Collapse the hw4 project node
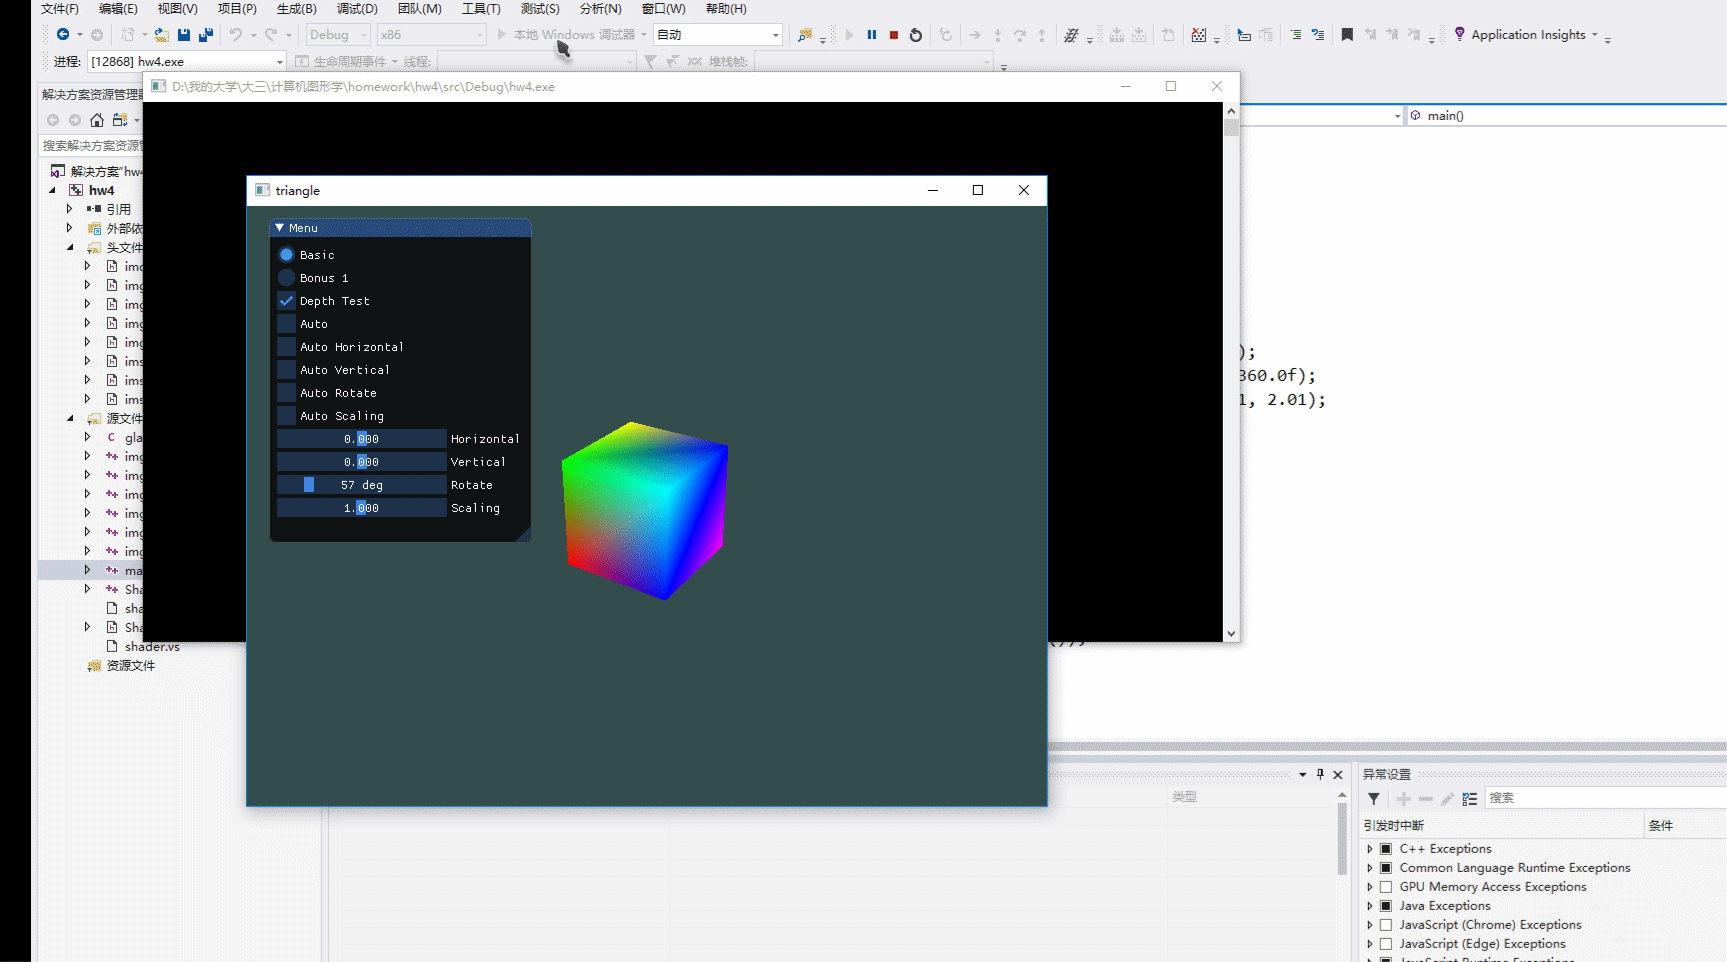 tap(52, 190)
